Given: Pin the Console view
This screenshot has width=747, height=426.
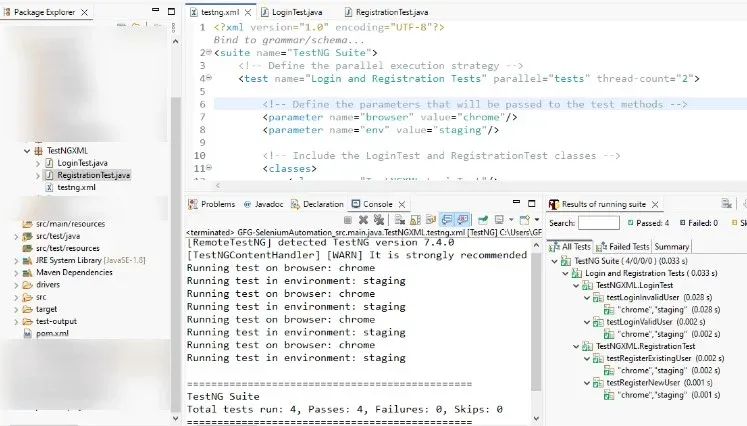Looking at the screenshot, I should [483, 220].
